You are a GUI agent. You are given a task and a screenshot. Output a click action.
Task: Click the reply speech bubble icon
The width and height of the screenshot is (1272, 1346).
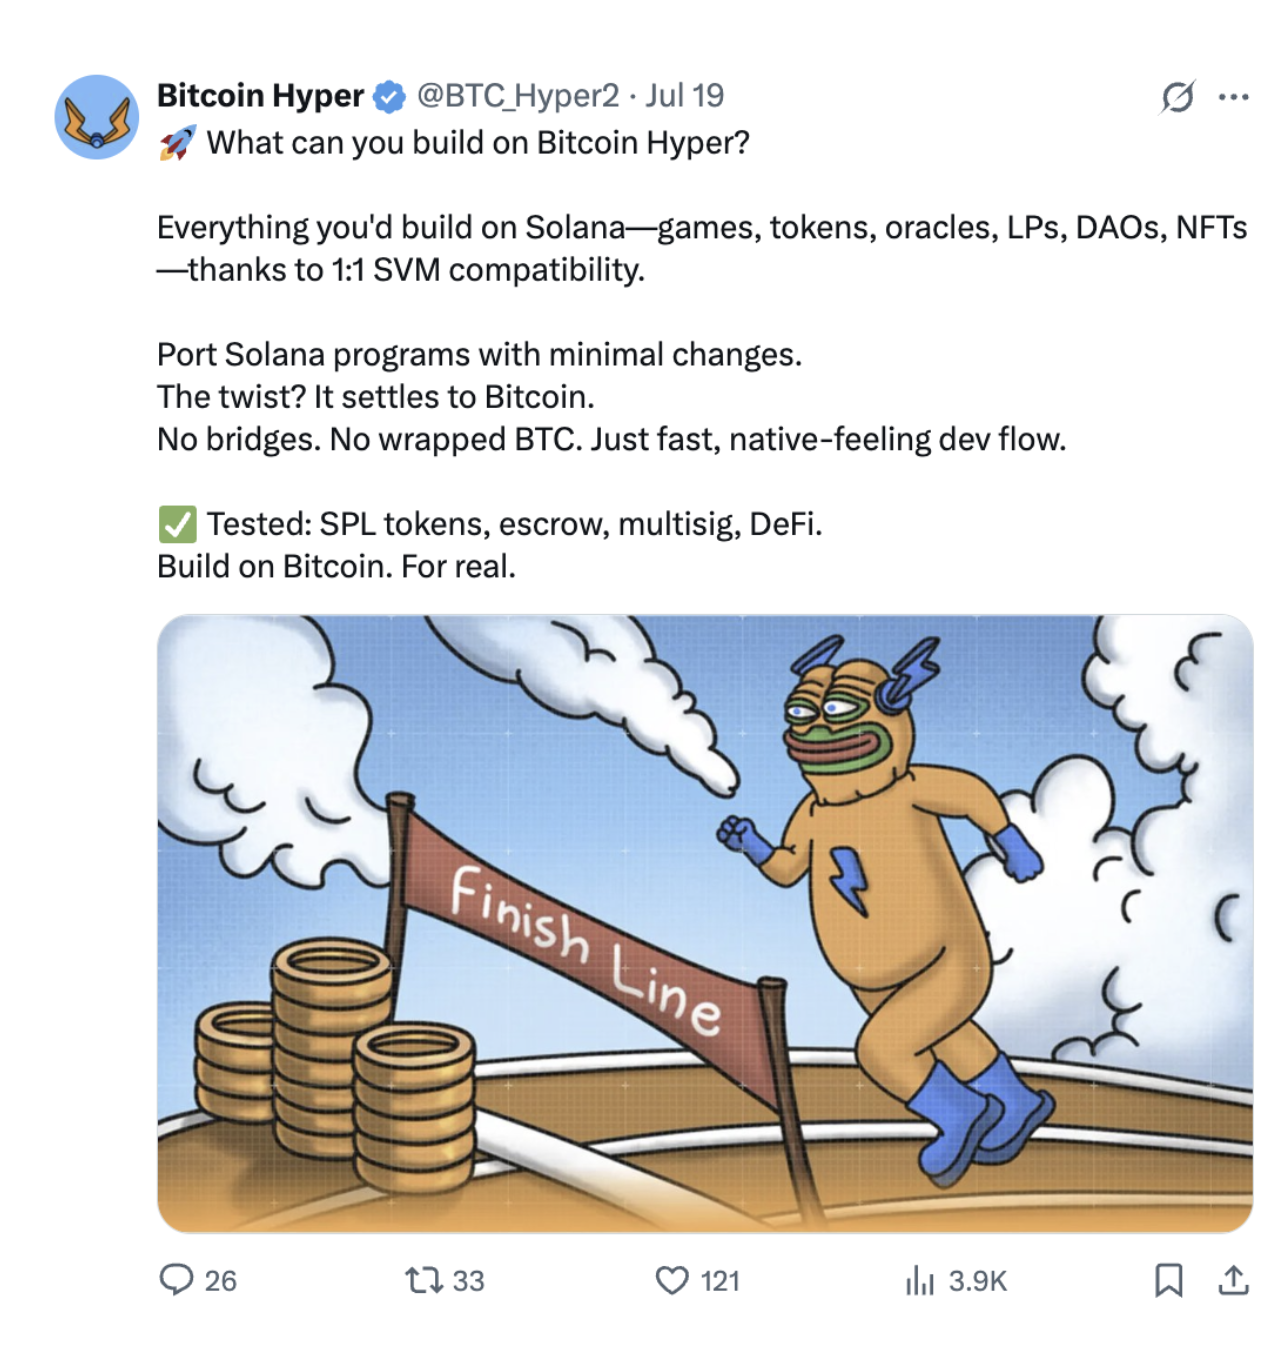[x=177, y=1280]
